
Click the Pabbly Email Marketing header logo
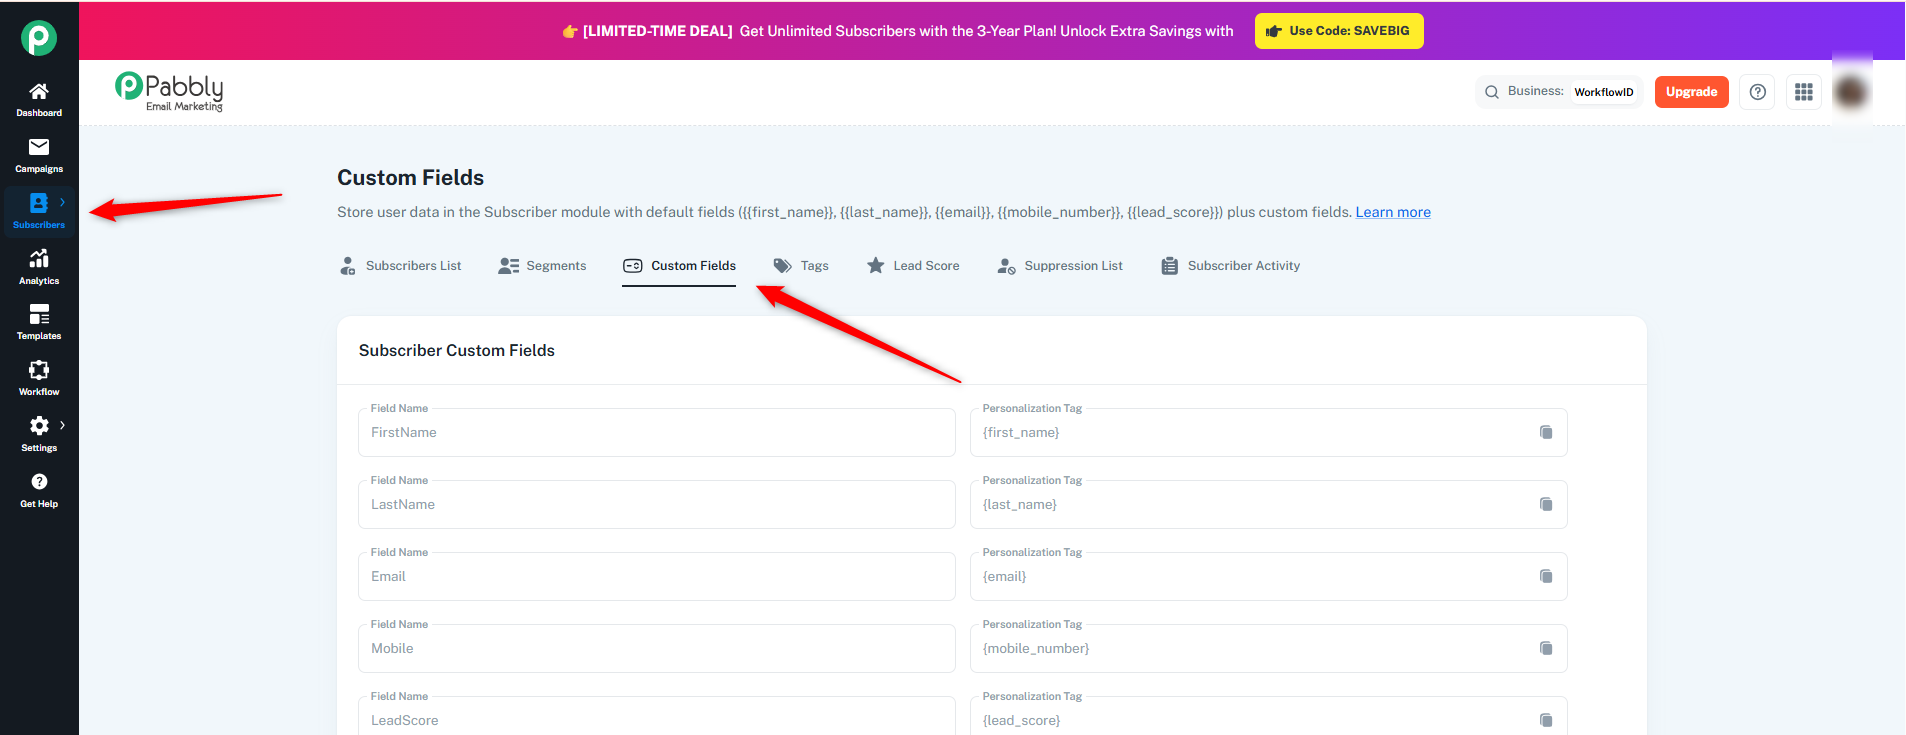click(x=169, y=91)
